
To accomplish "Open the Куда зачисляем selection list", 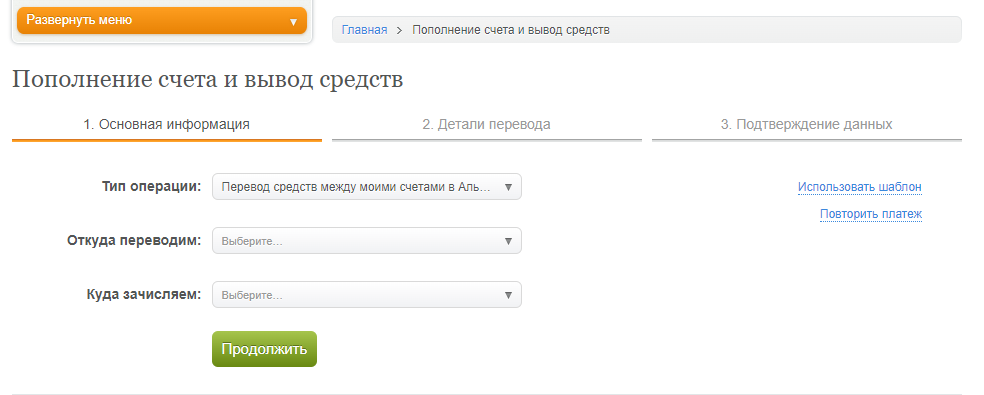I will click(x=366, y=295).
